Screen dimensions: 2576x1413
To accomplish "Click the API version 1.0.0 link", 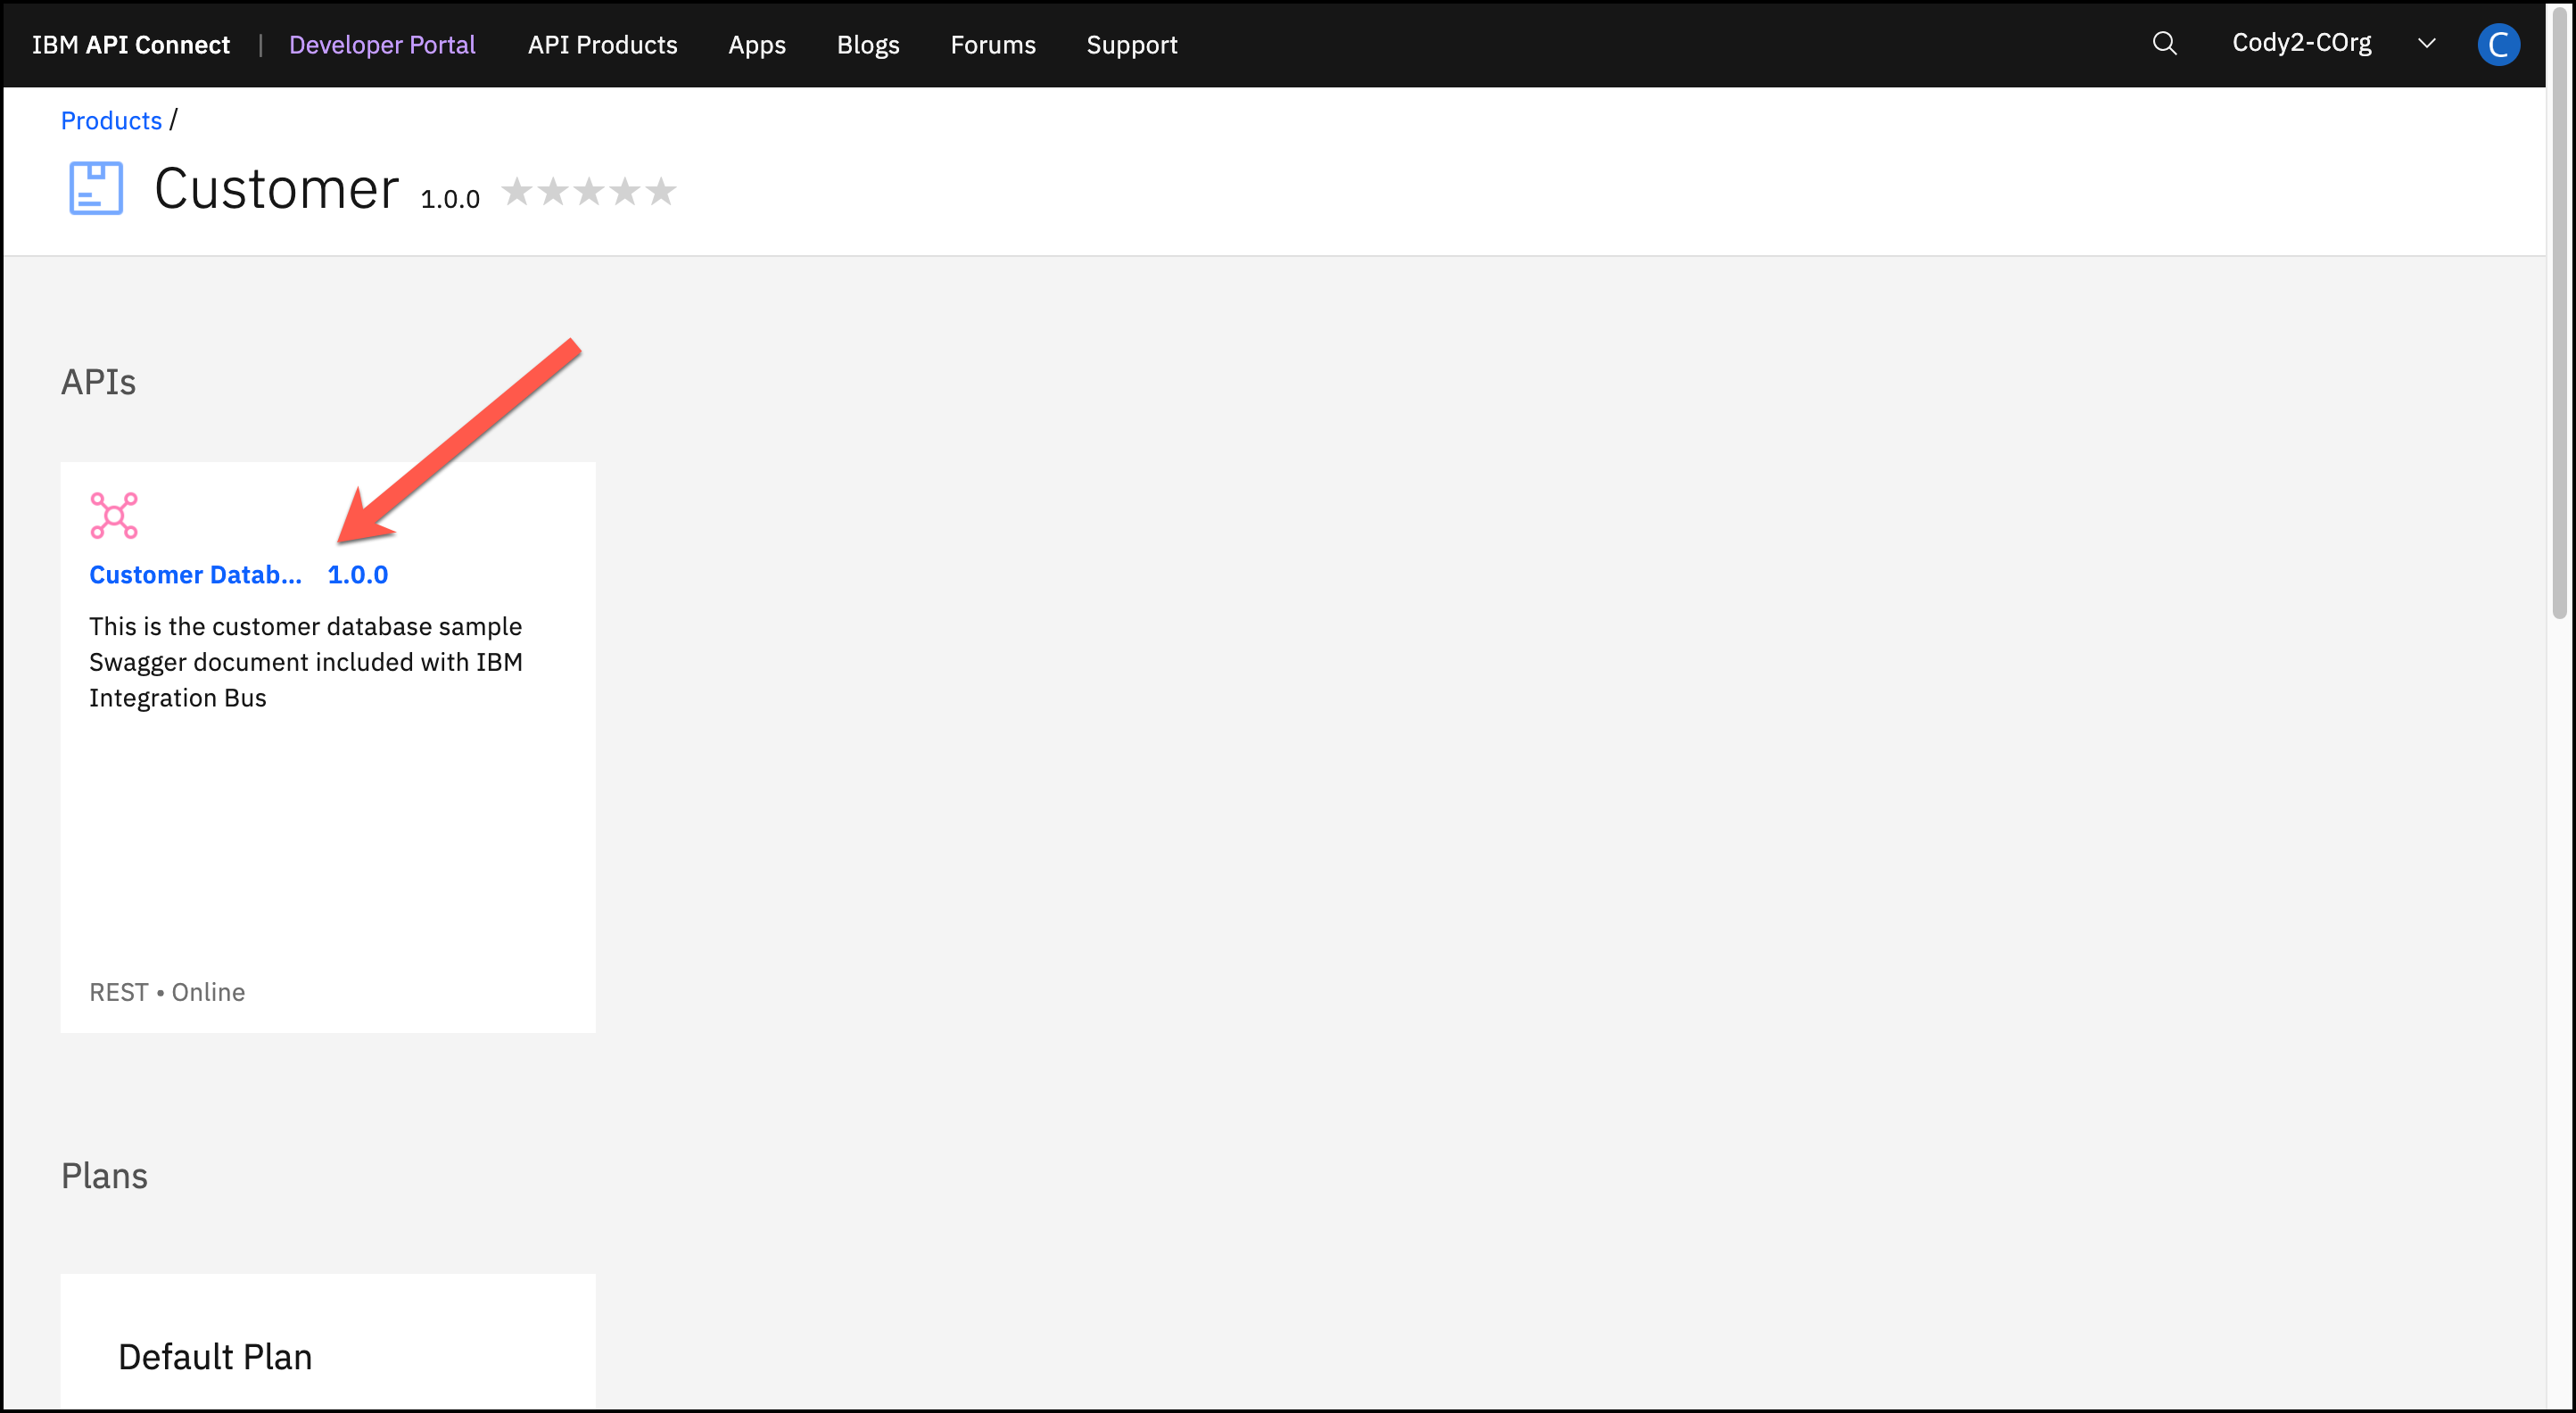I will [358, 575].
